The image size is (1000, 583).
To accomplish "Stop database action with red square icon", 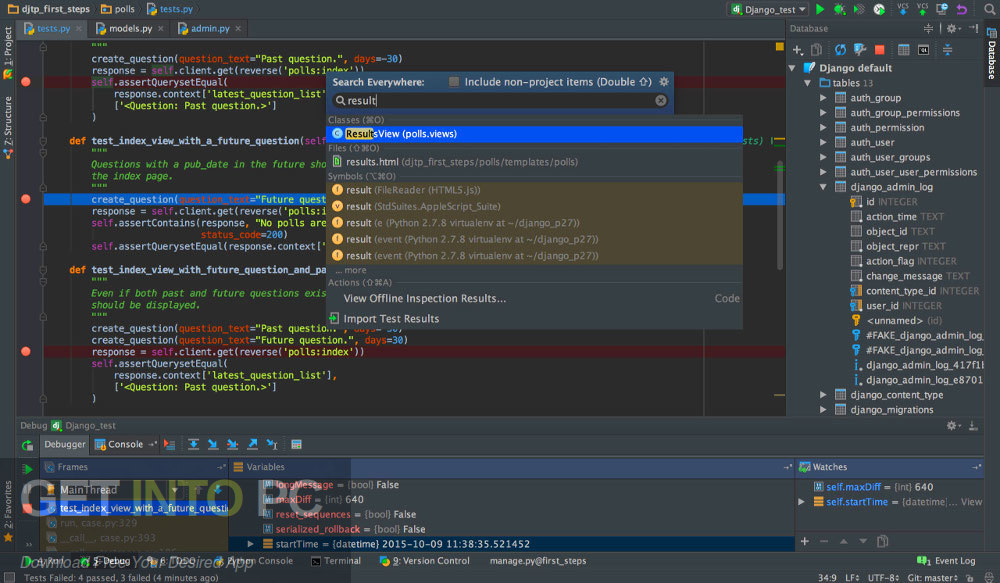I will pos(879,50).
